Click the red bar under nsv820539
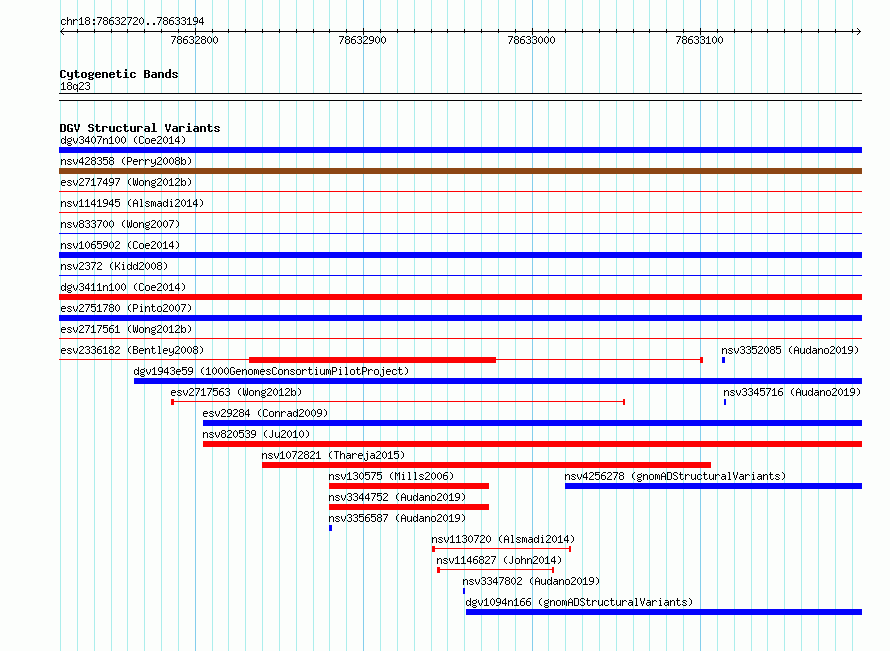 (532, 444)
